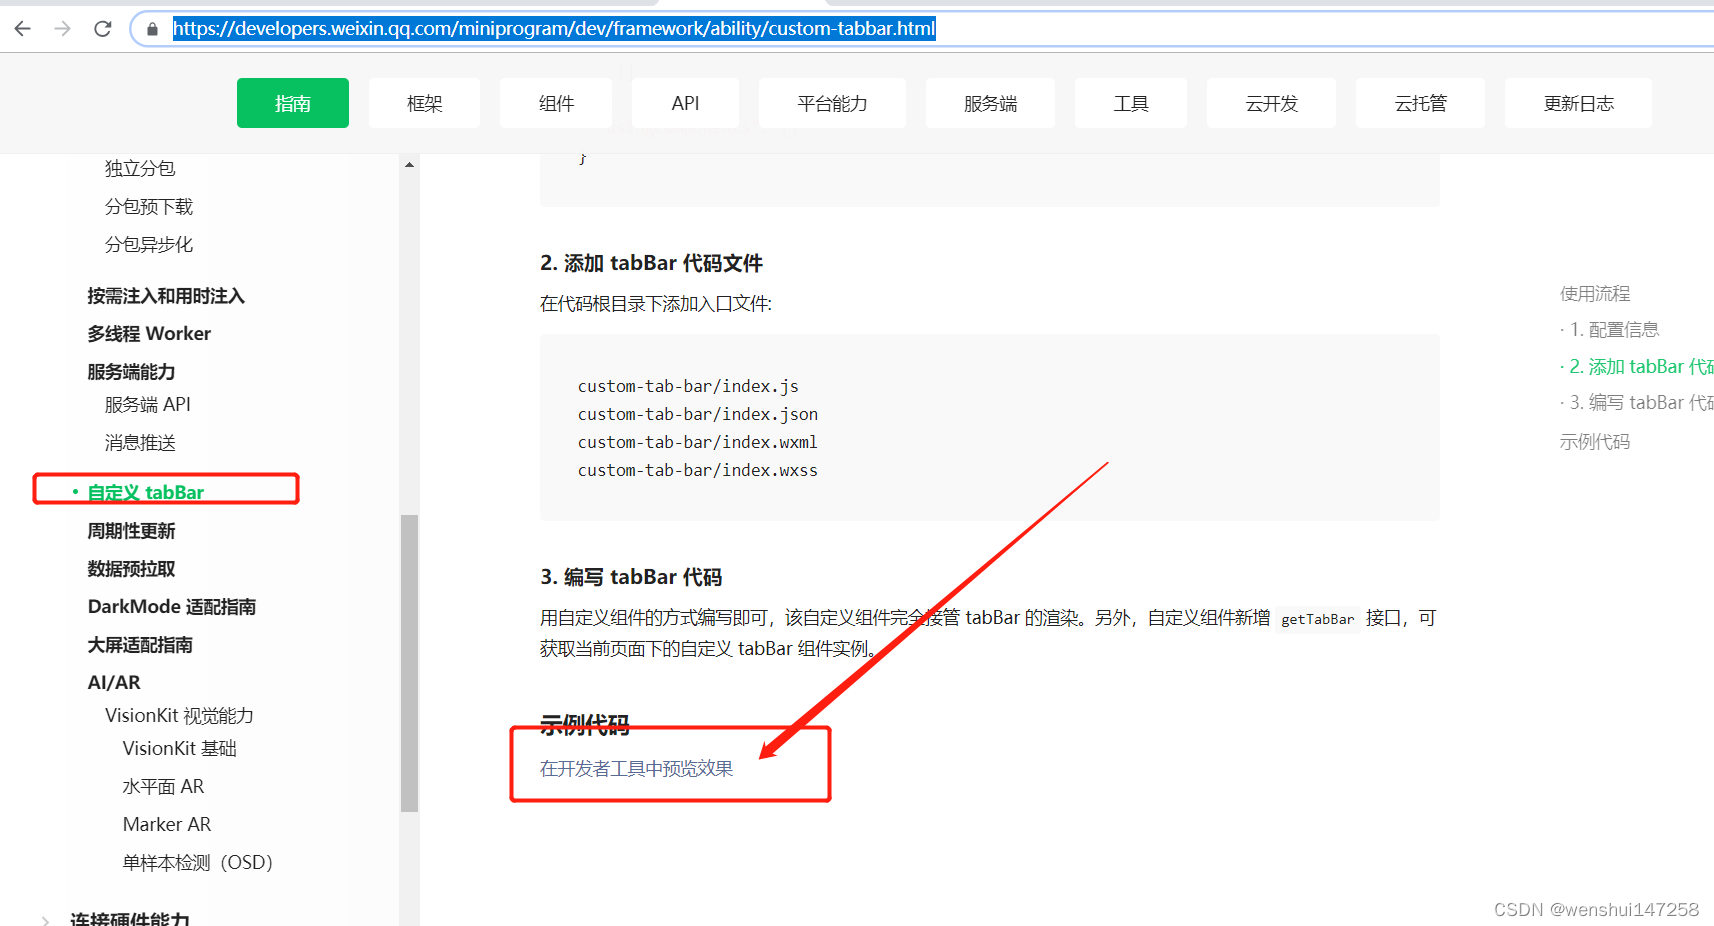
Task: Click the sidebar scrollbar up arrow
Action: pos(409,164)
